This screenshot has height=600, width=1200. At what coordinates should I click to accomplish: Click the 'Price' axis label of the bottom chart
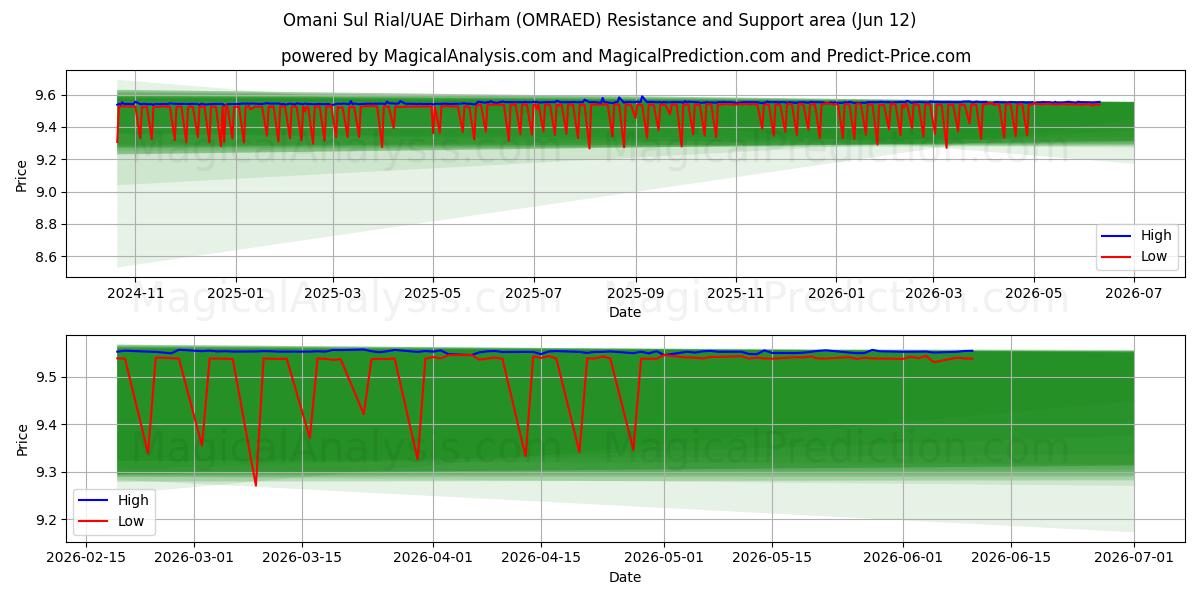click(x=22, y=439)
